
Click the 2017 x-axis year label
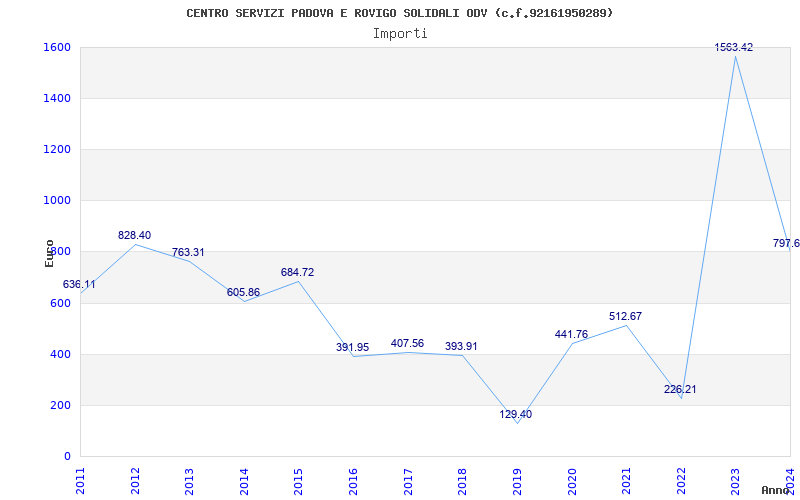coord(408,481)
